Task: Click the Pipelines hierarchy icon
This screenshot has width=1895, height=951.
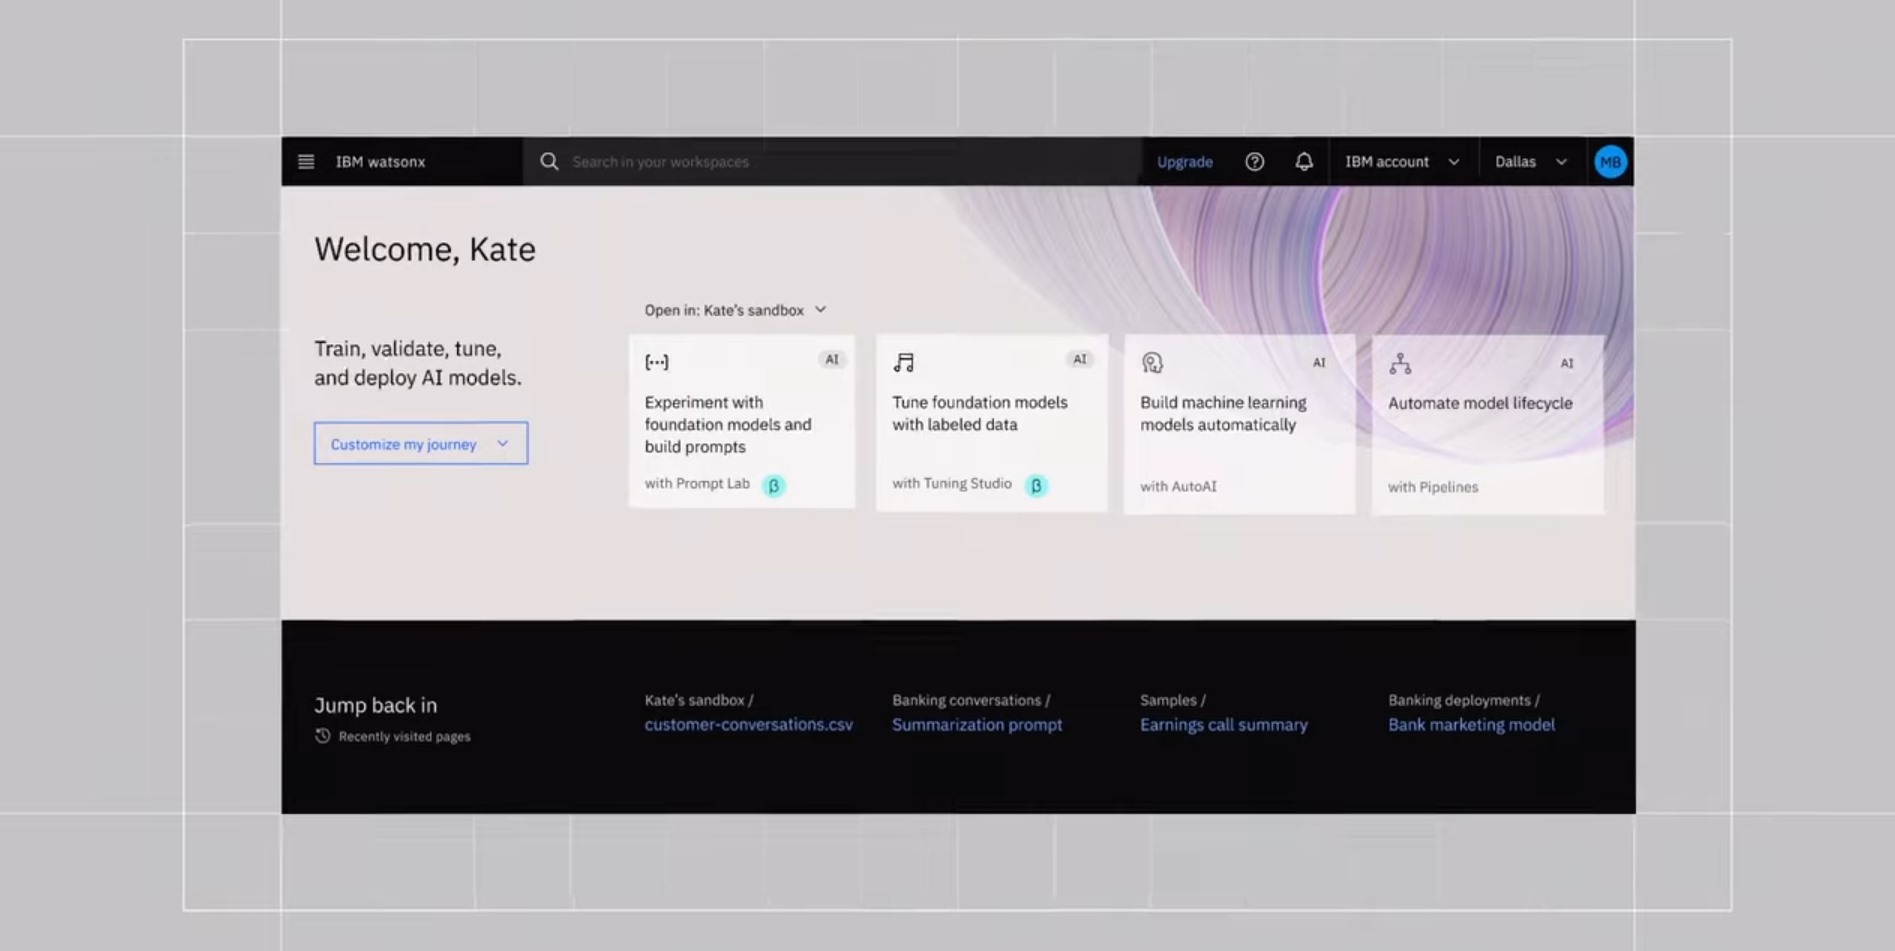Action: click(1400, 364)
